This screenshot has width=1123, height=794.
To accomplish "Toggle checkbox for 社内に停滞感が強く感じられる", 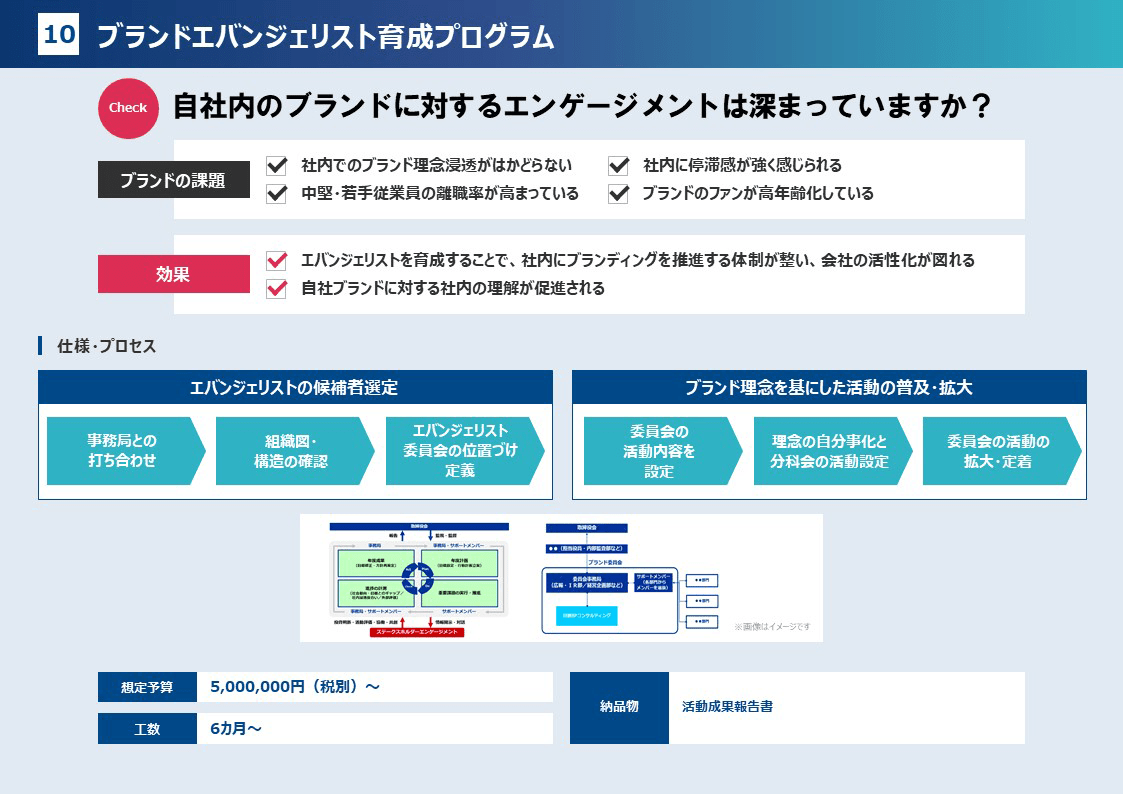I will click(x=618, y=165).
